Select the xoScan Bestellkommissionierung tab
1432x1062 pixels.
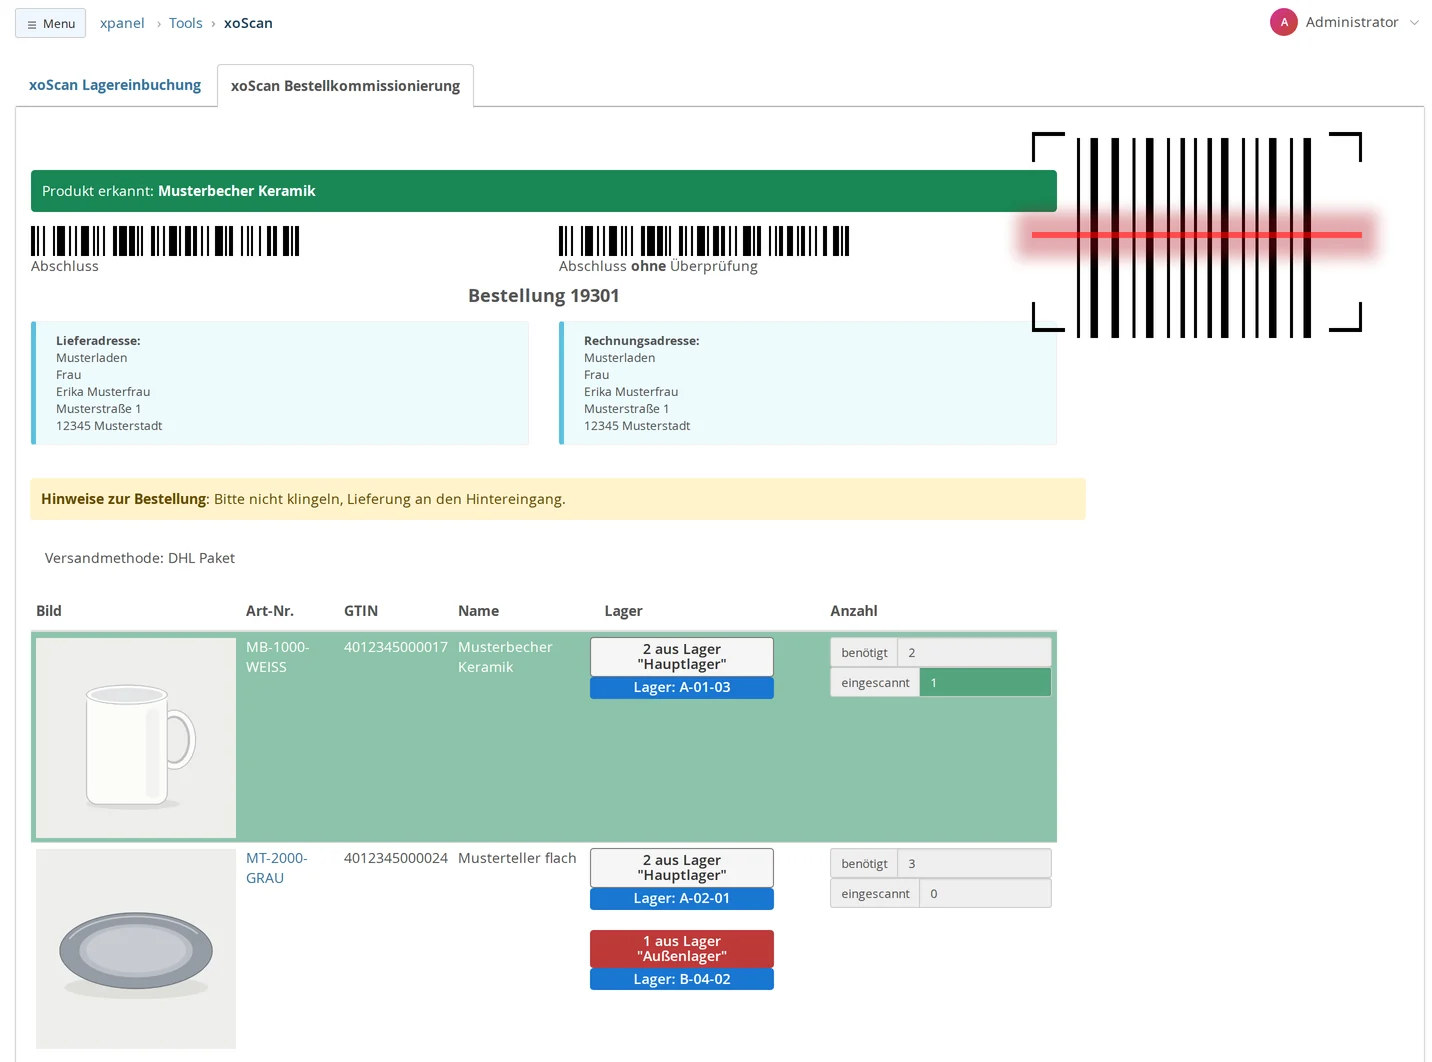(x=345, y=86)
